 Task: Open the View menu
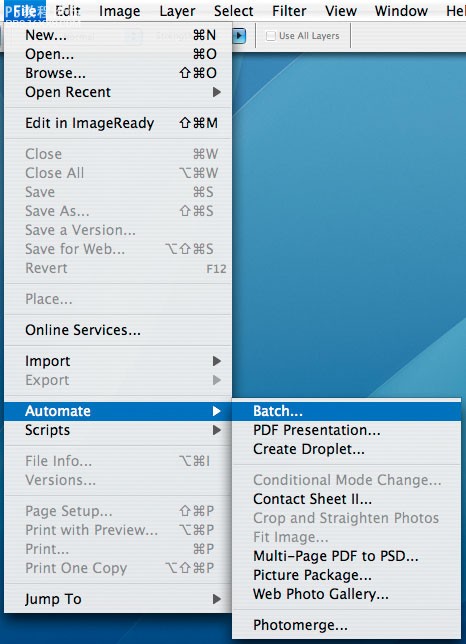(341, 11)
